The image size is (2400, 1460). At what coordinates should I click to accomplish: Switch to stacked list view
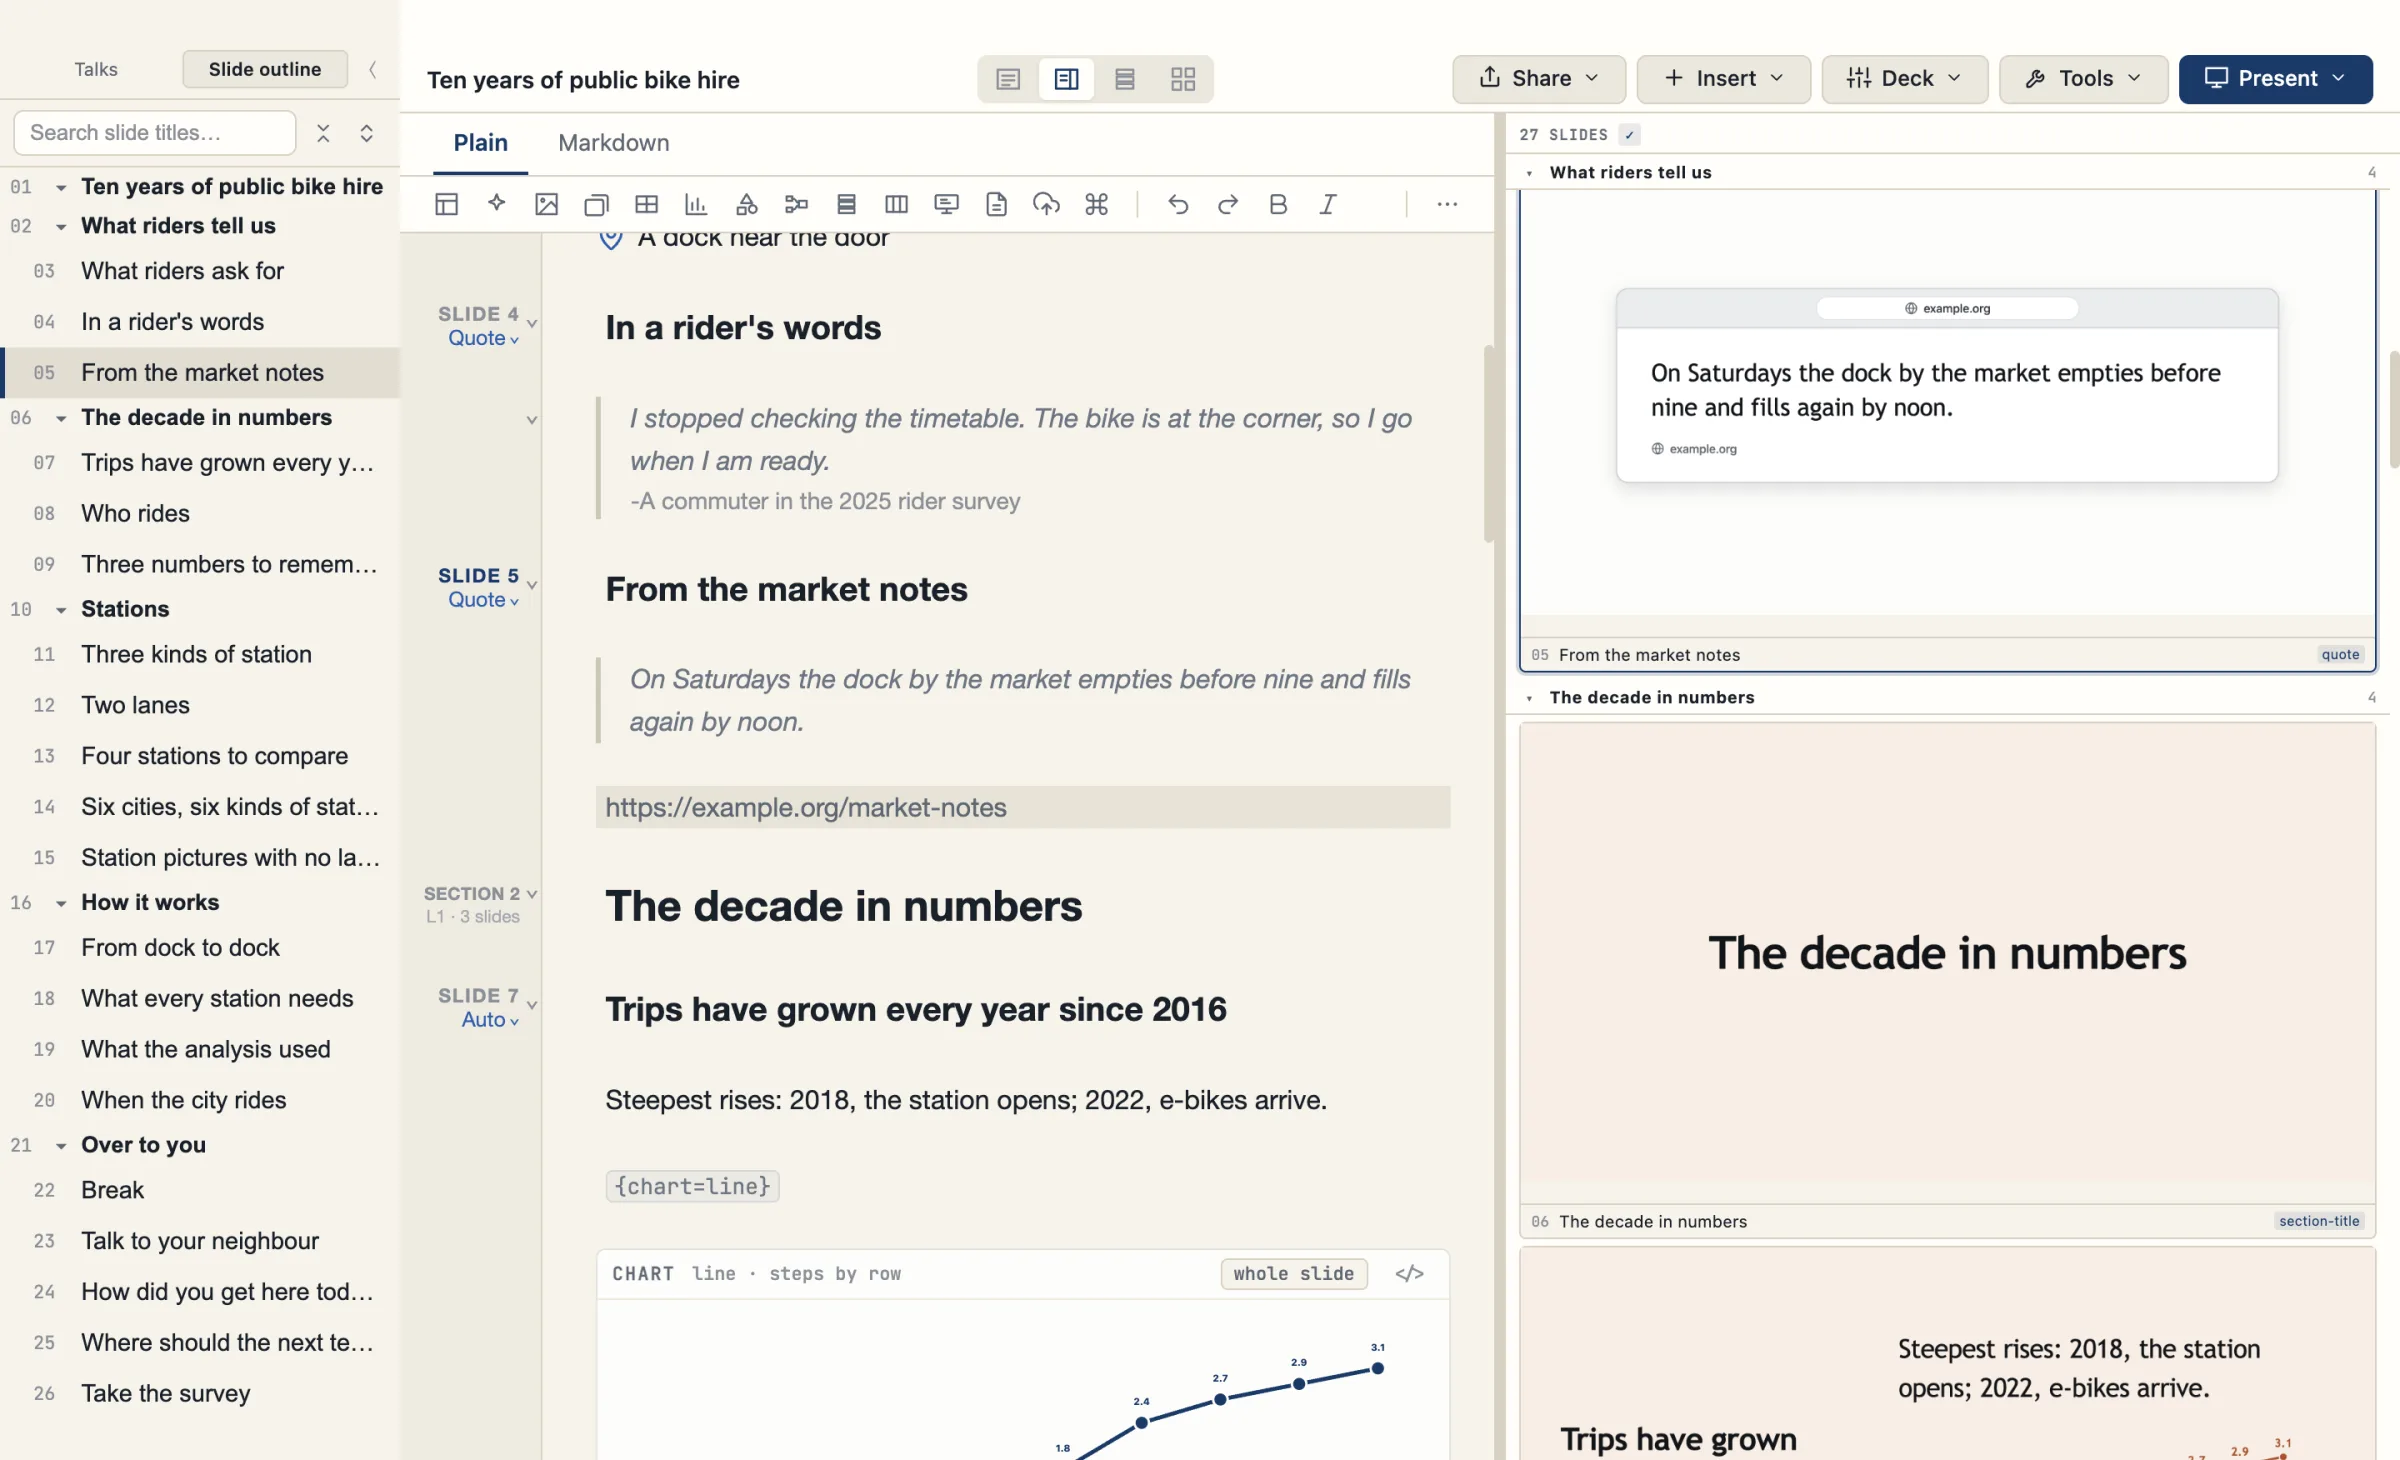click(1125, 79)
